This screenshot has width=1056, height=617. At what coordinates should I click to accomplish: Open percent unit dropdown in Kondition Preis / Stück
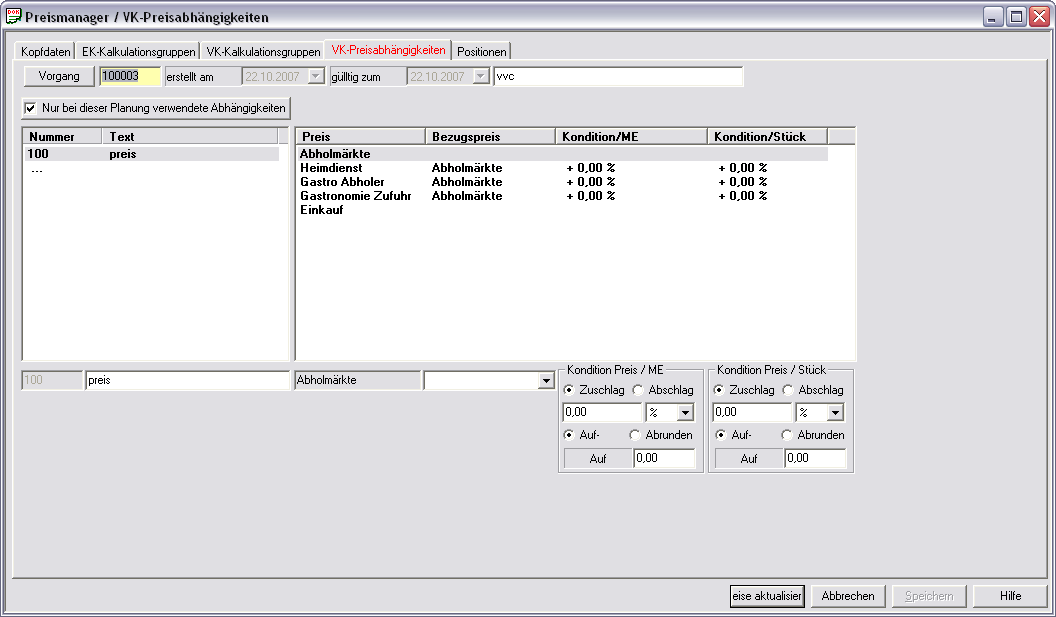[x=835, y=412]
